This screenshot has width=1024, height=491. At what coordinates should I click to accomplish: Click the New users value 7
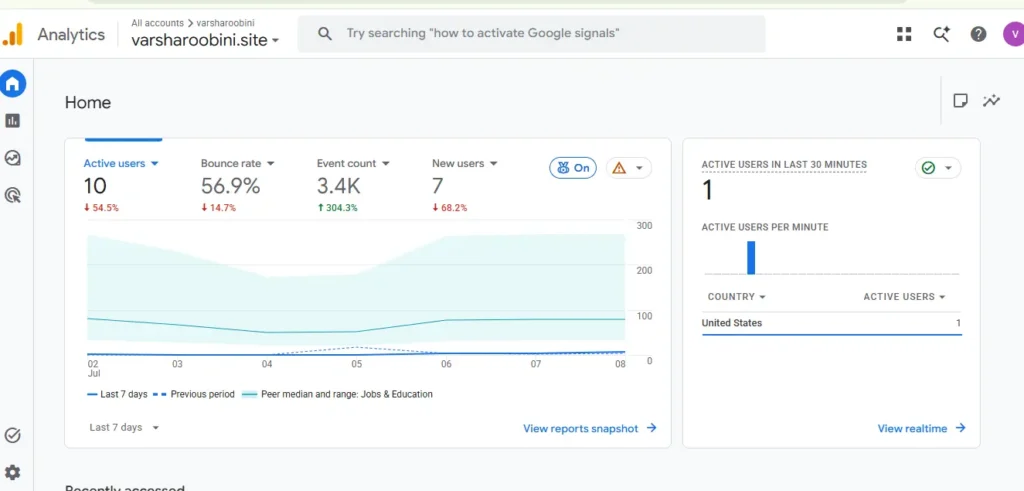pos(438,187)
